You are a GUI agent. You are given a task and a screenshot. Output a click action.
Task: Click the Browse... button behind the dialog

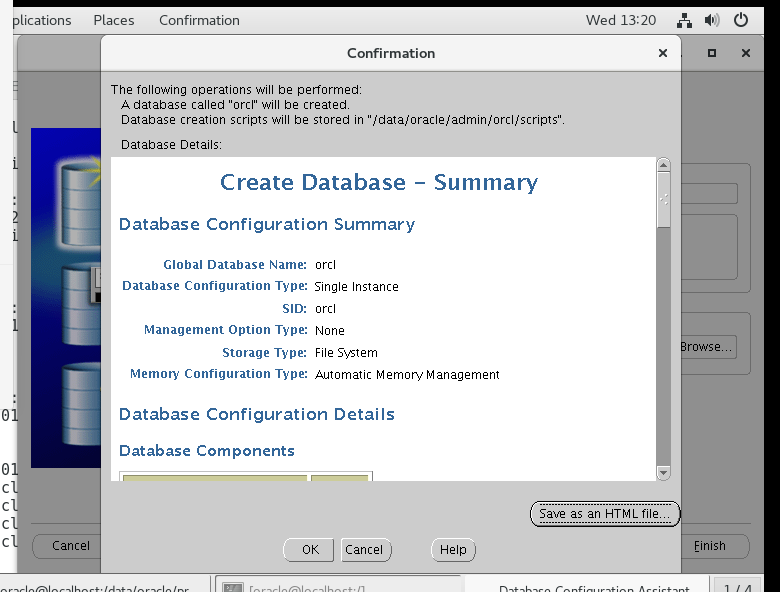pos(706,347)
